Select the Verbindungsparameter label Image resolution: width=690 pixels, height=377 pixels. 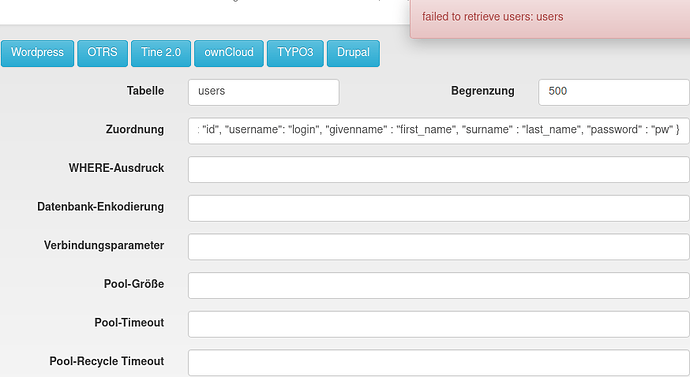pyautogui.click(x=104, y=245)
